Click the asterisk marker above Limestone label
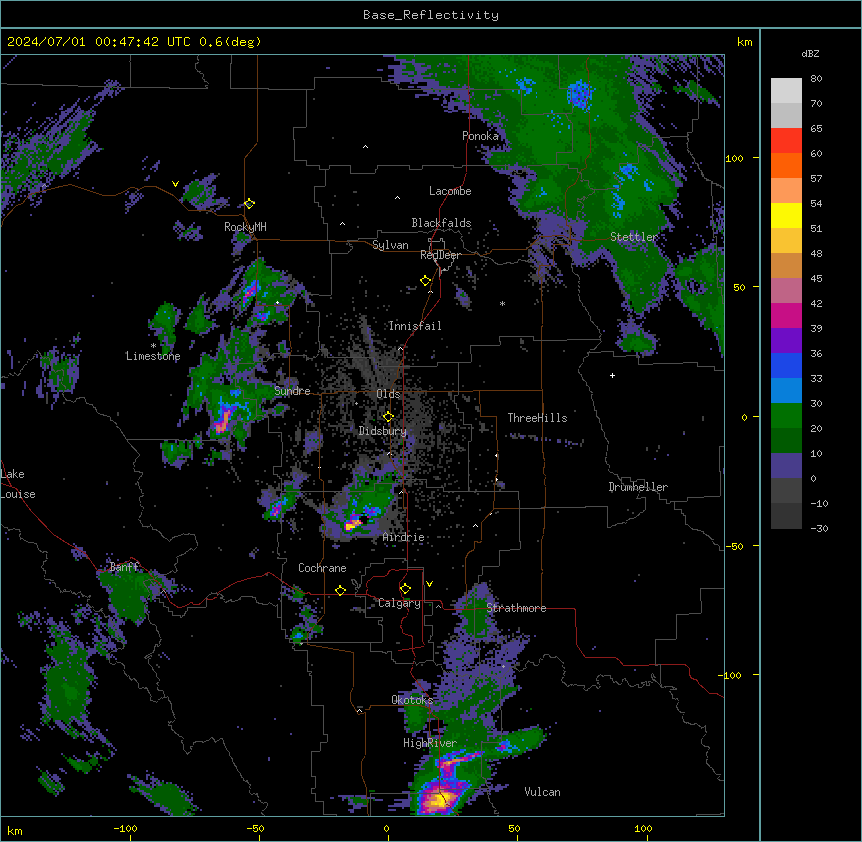862x842 pixels. [x=153, y=346]
